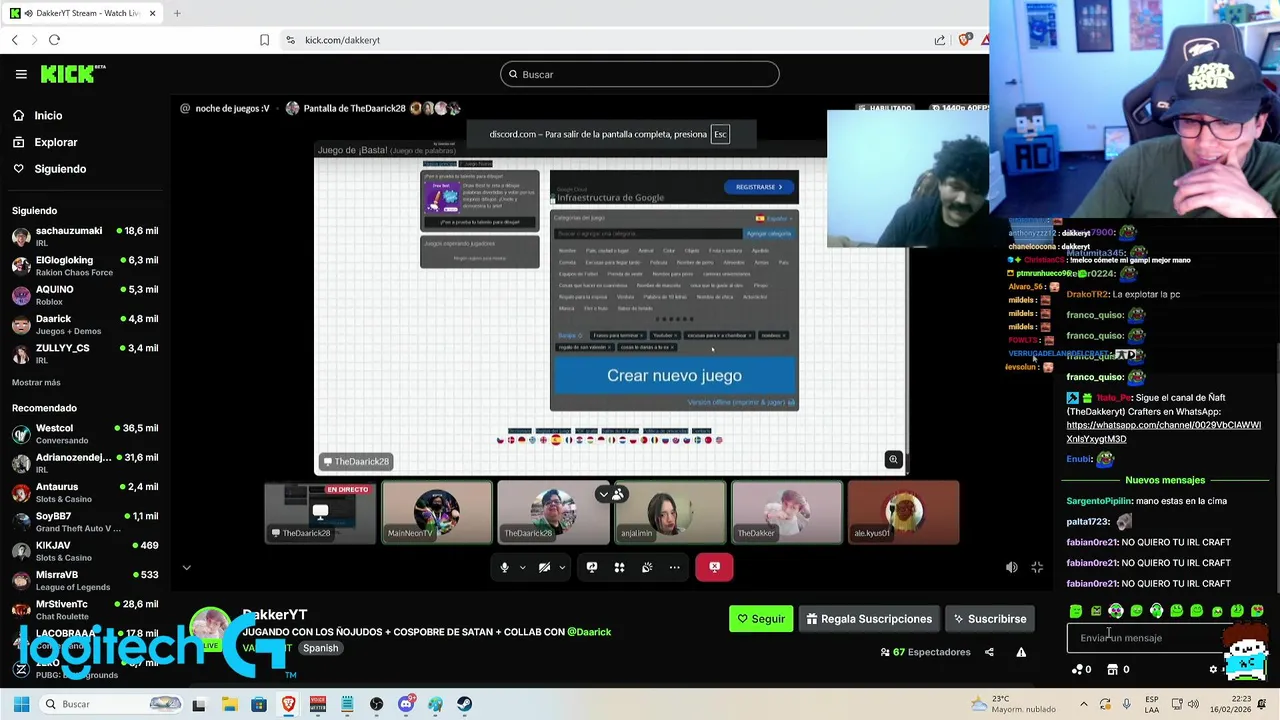Open Discord soundboard icon
This screenshot has height=720, width=1280.
pyautogui.click(x=647, y=567)
